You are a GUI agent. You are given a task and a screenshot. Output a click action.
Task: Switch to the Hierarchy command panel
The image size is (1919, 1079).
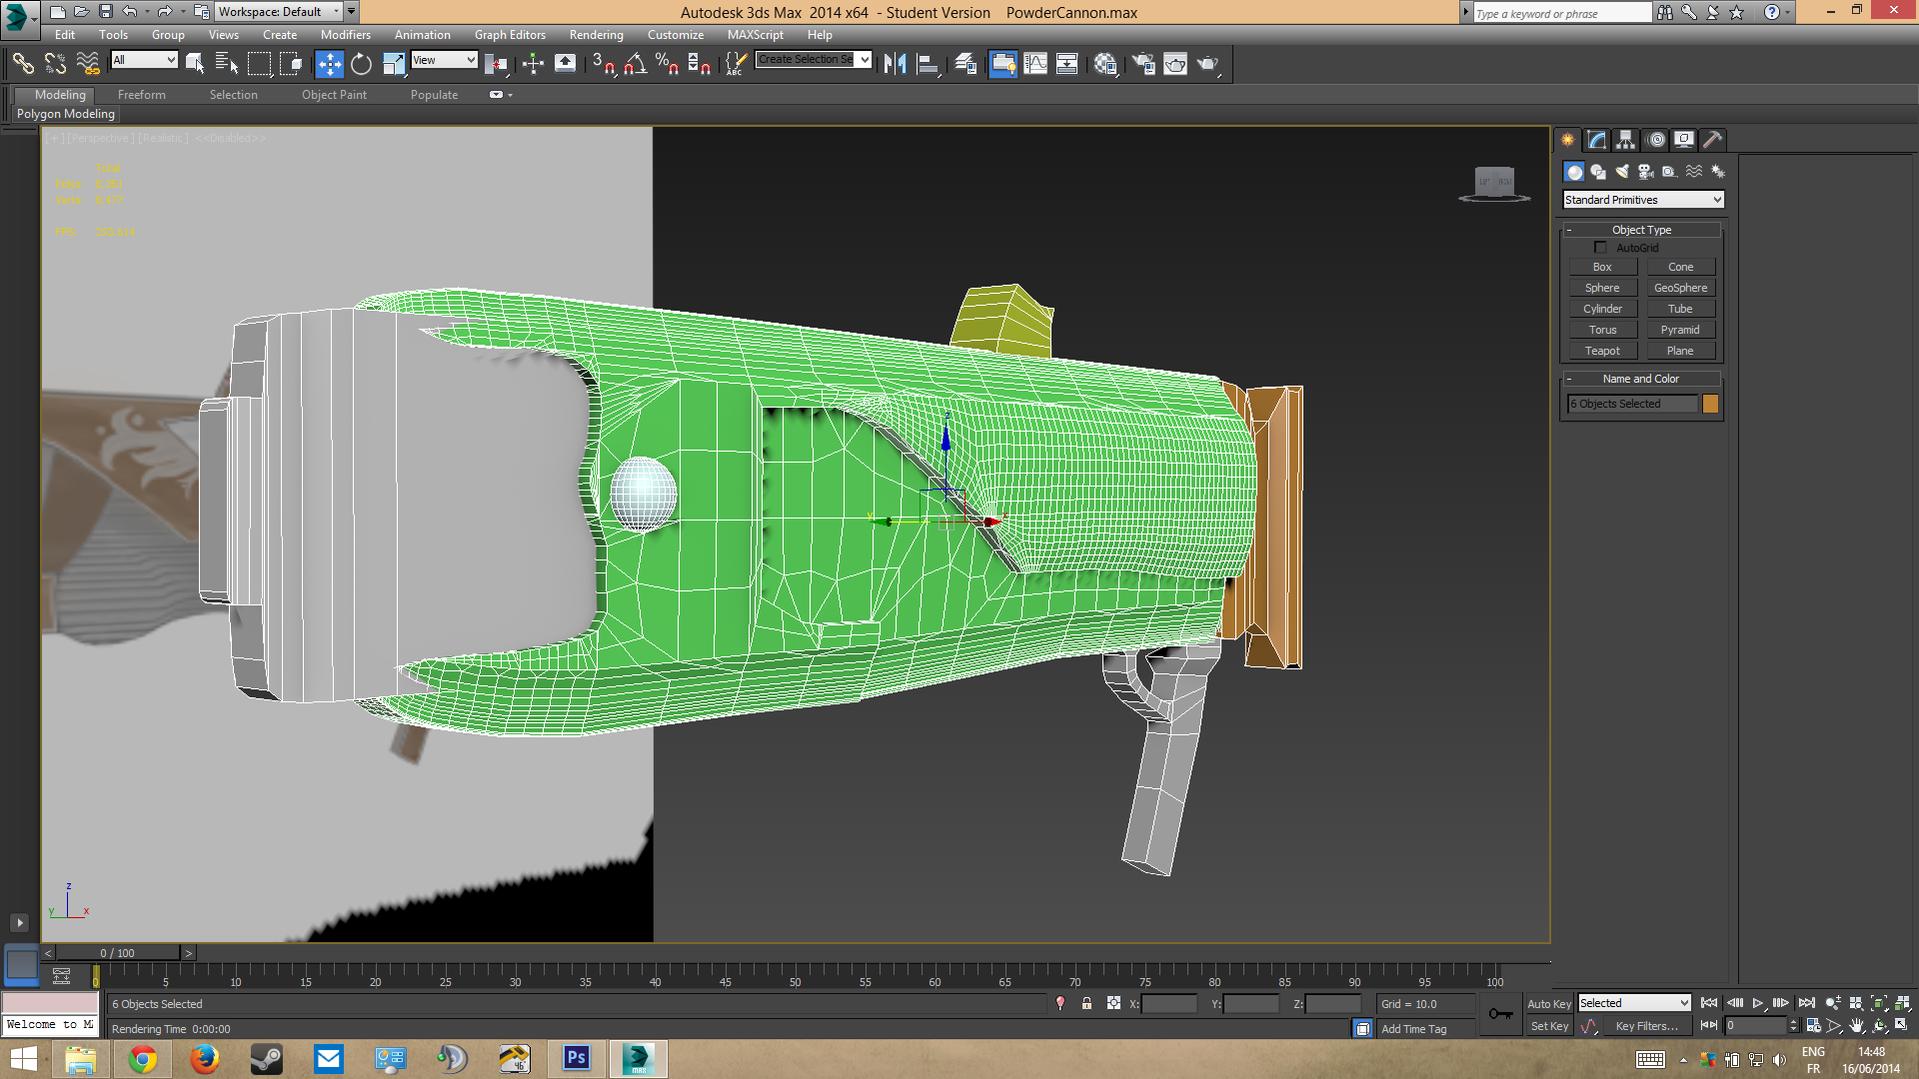coord(1626,140)
